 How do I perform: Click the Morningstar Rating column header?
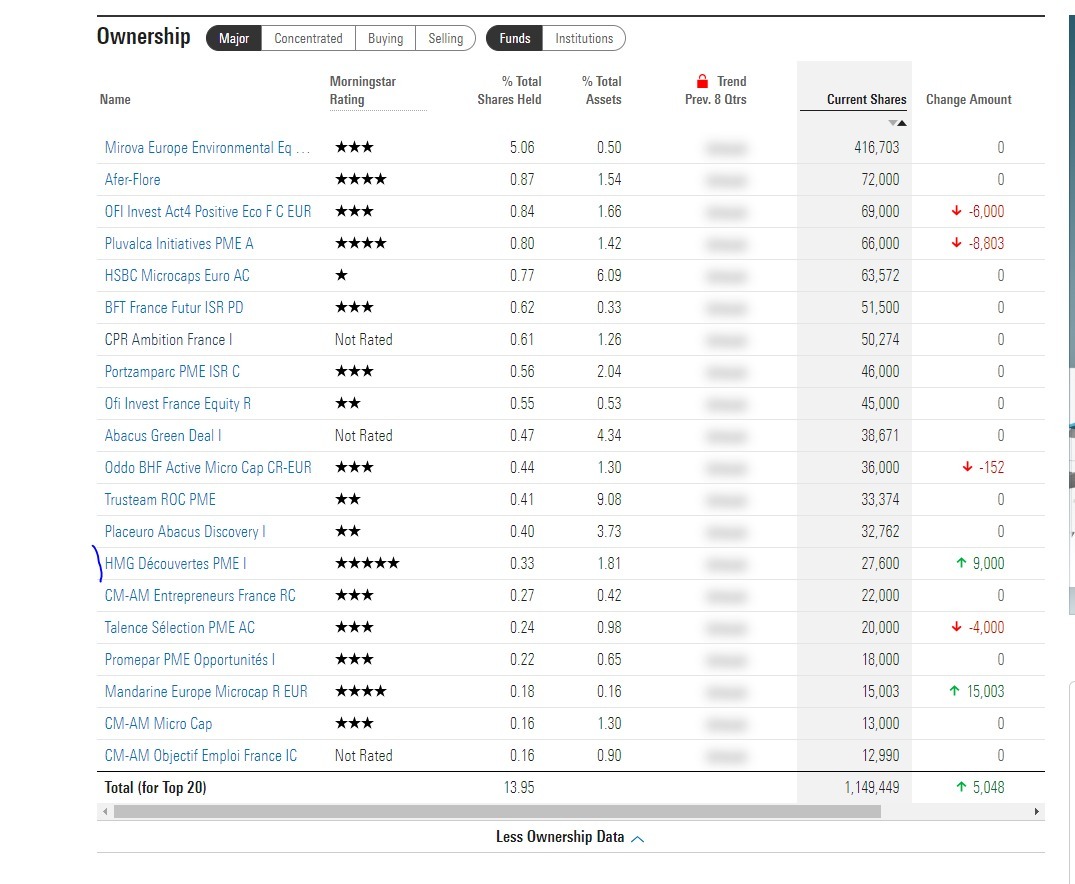(x=363, y=91)
